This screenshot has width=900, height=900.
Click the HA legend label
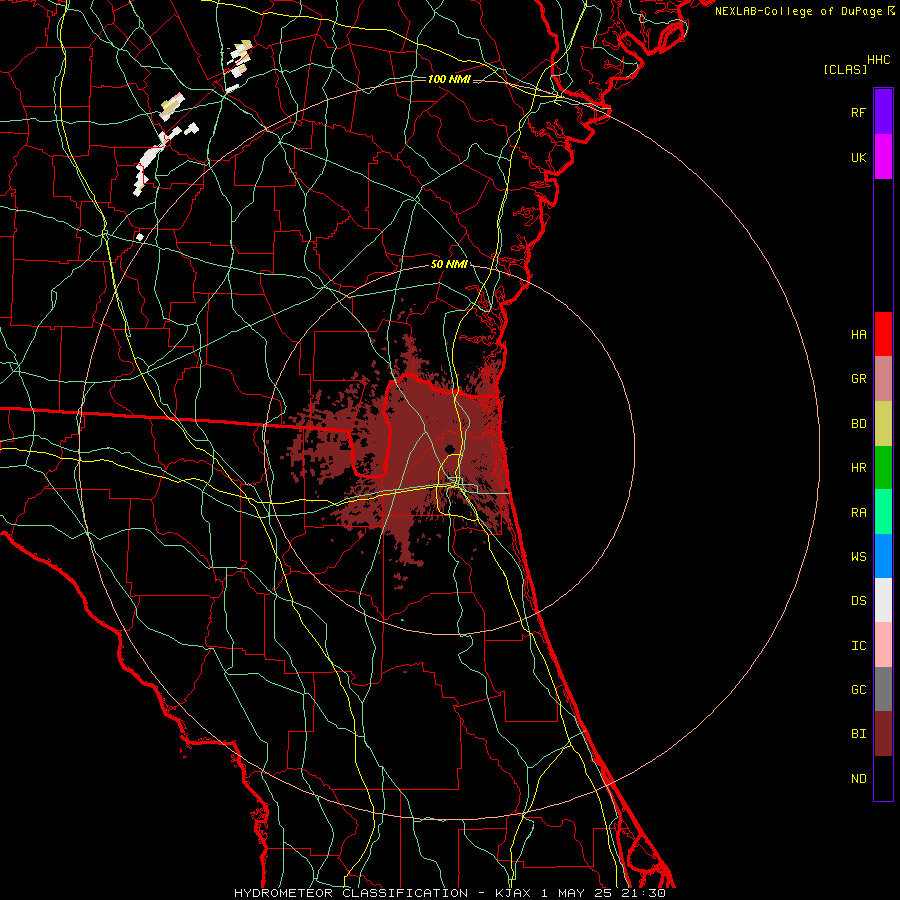858,334
